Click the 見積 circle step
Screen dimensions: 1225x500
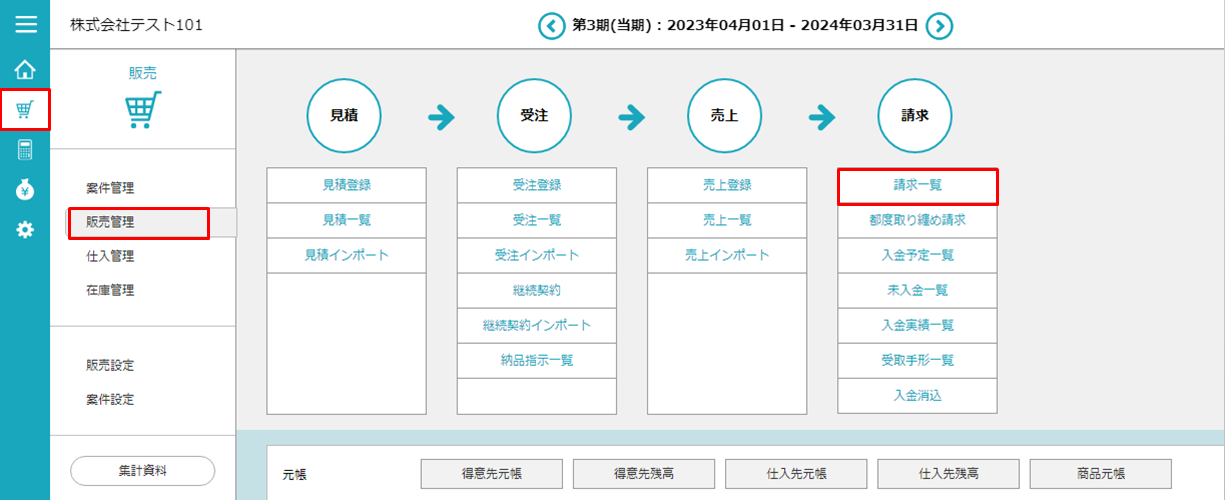344,116
